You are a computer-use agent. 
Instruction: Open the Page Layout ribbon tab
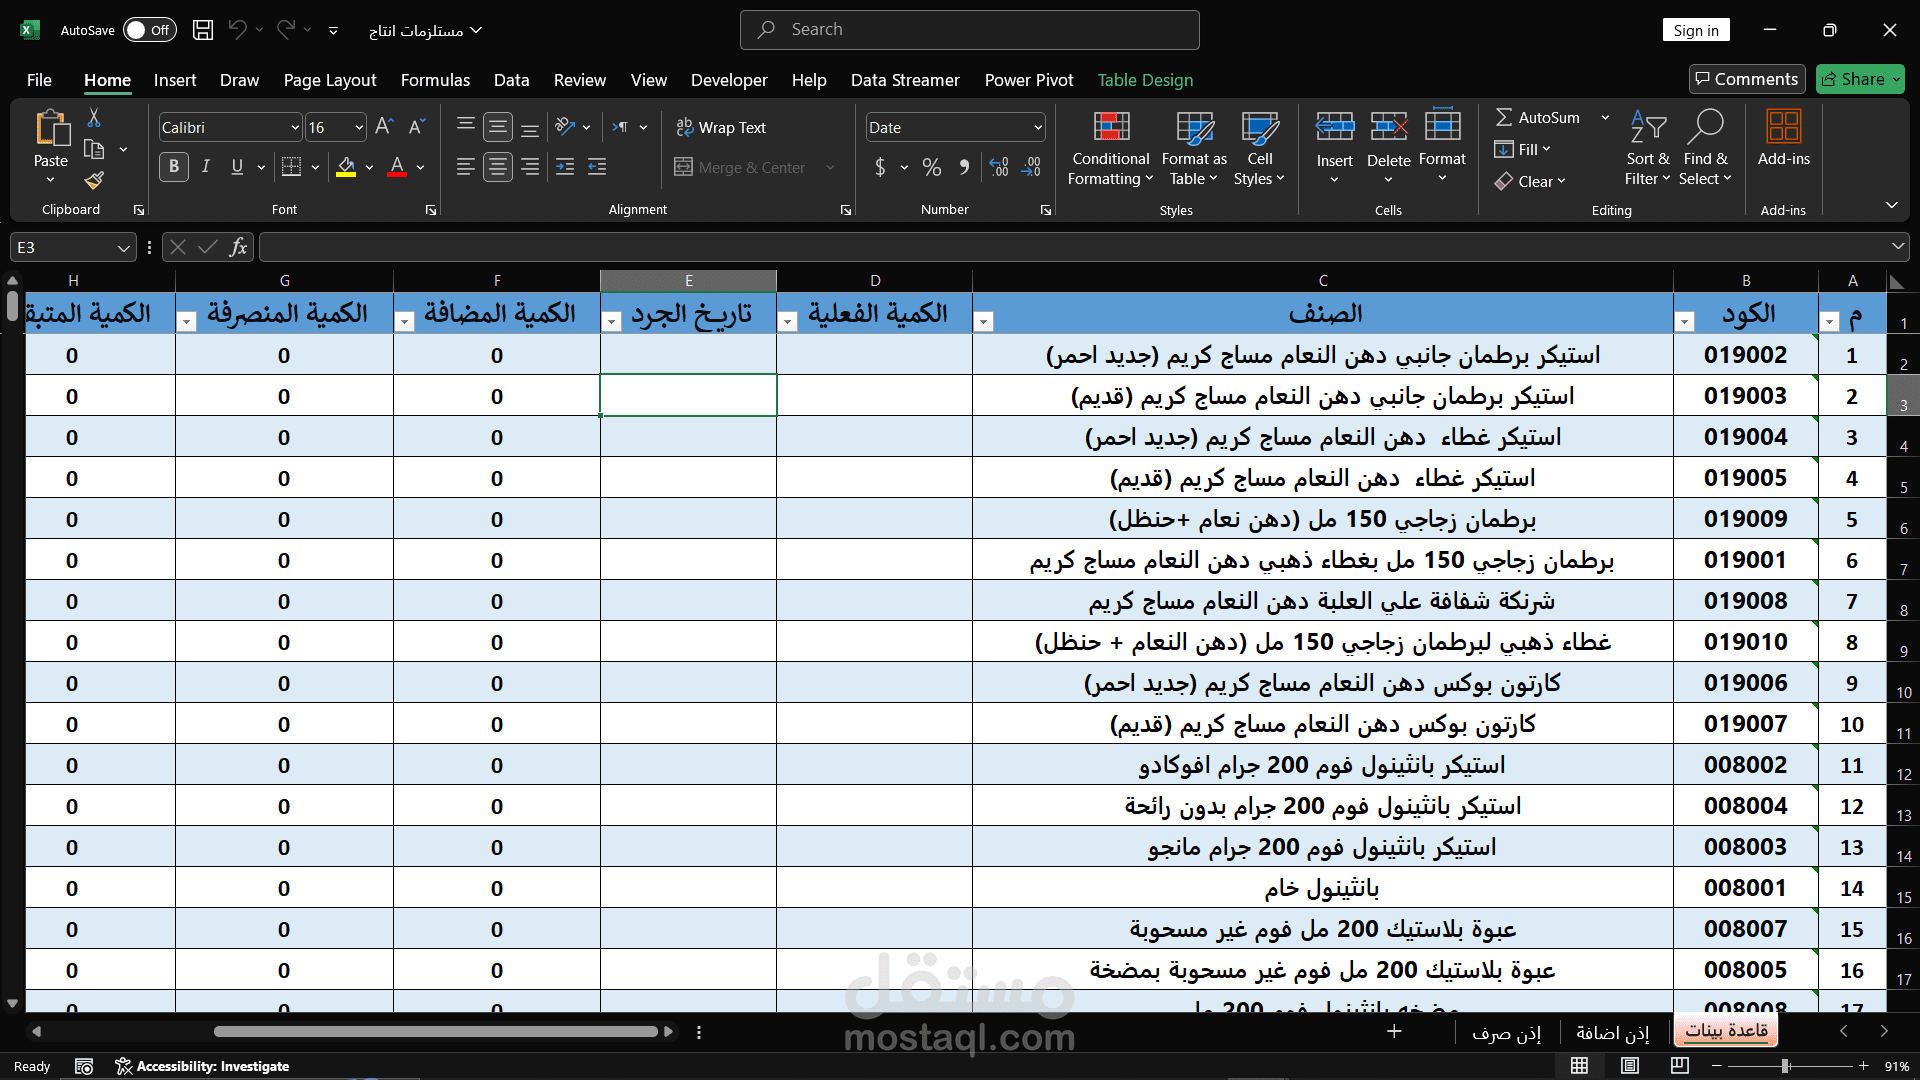(330, 80)
